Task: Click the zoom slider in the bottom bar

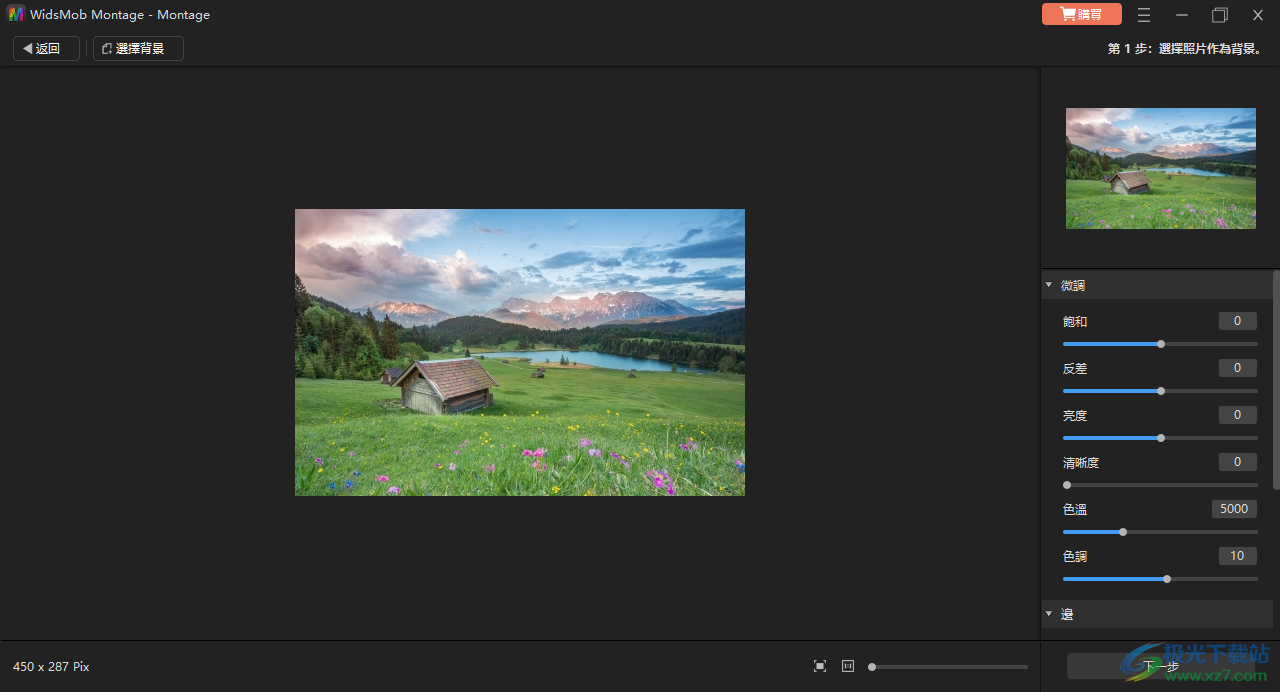Action: click(x=948, y=667)
